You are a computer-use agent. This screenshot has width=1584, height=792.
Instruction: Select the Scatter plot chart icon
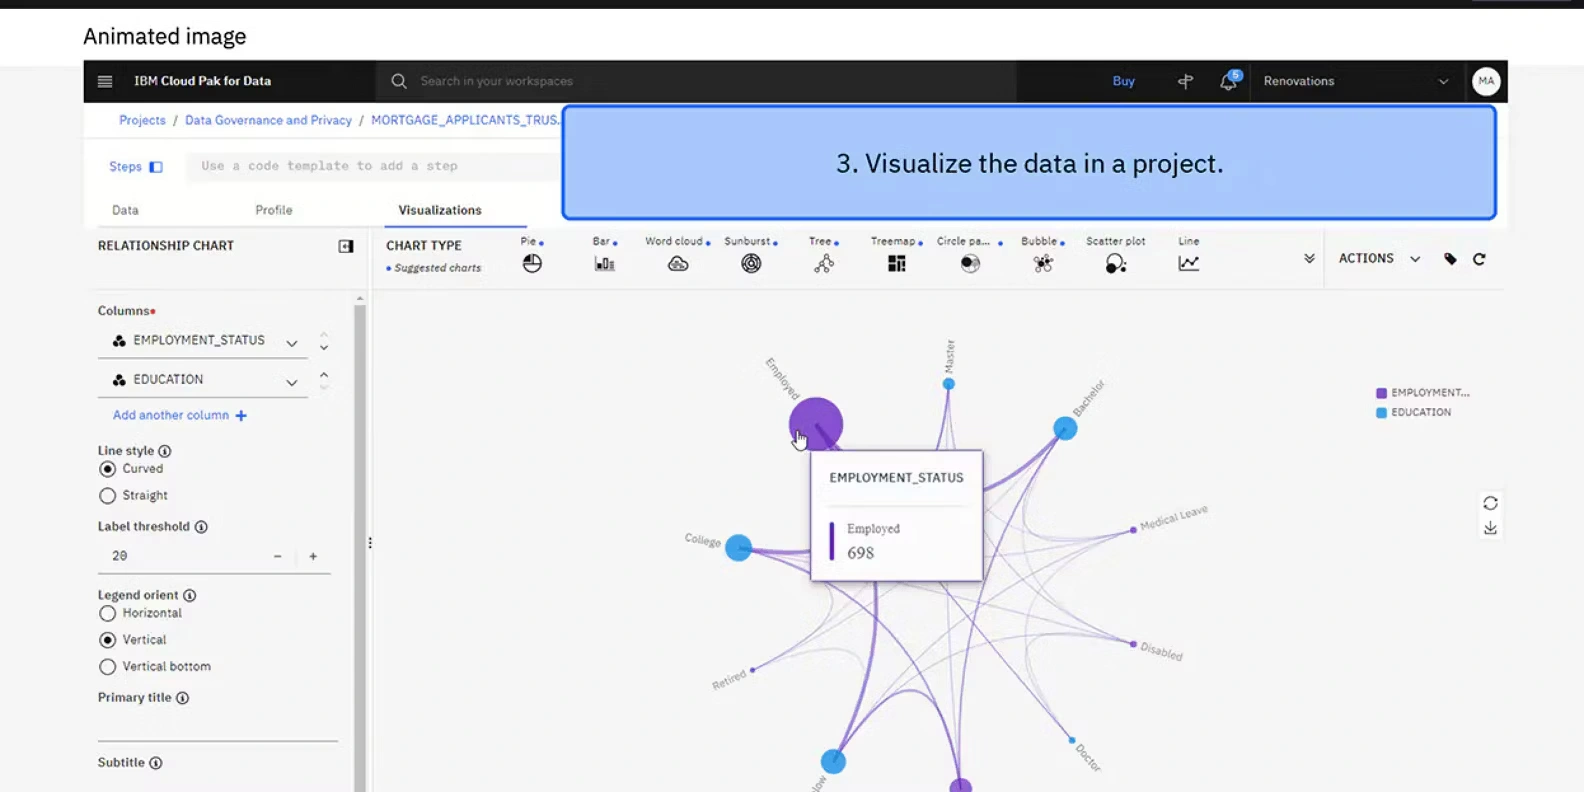point(1116,263)
